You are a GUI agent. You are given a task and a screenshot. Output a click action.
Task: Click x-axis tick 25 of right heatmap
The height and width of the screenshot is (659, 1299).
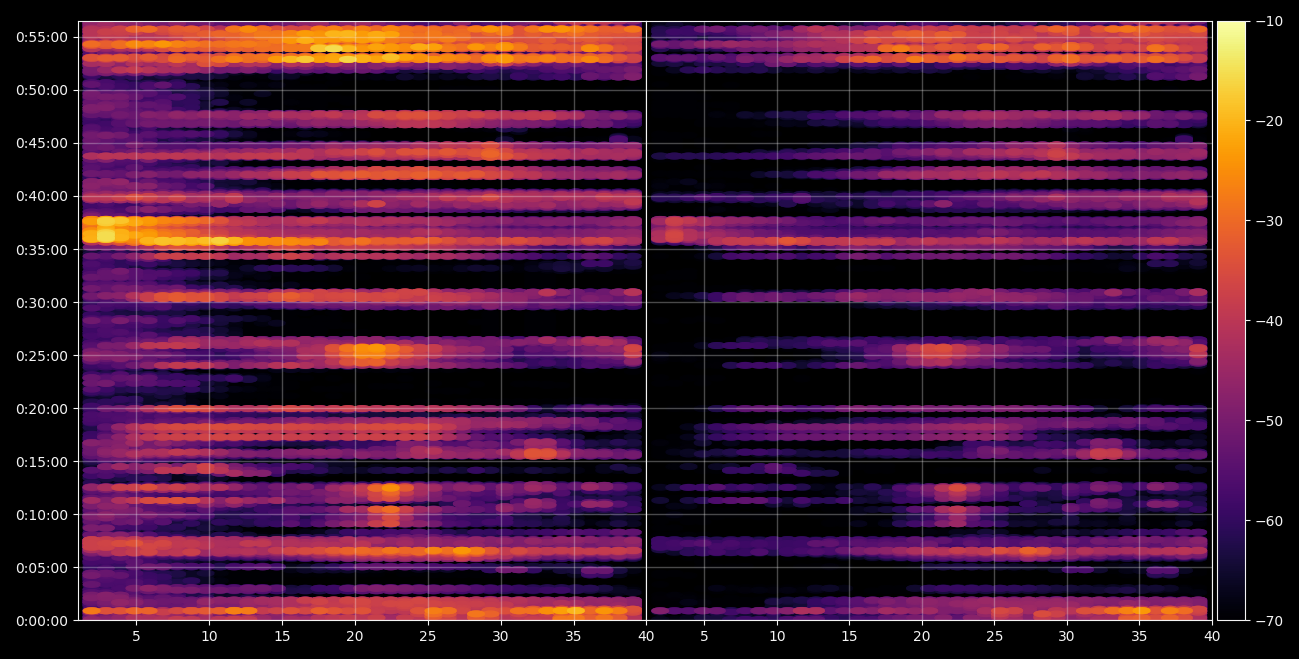pyautogui.click(x=994, y=636)
